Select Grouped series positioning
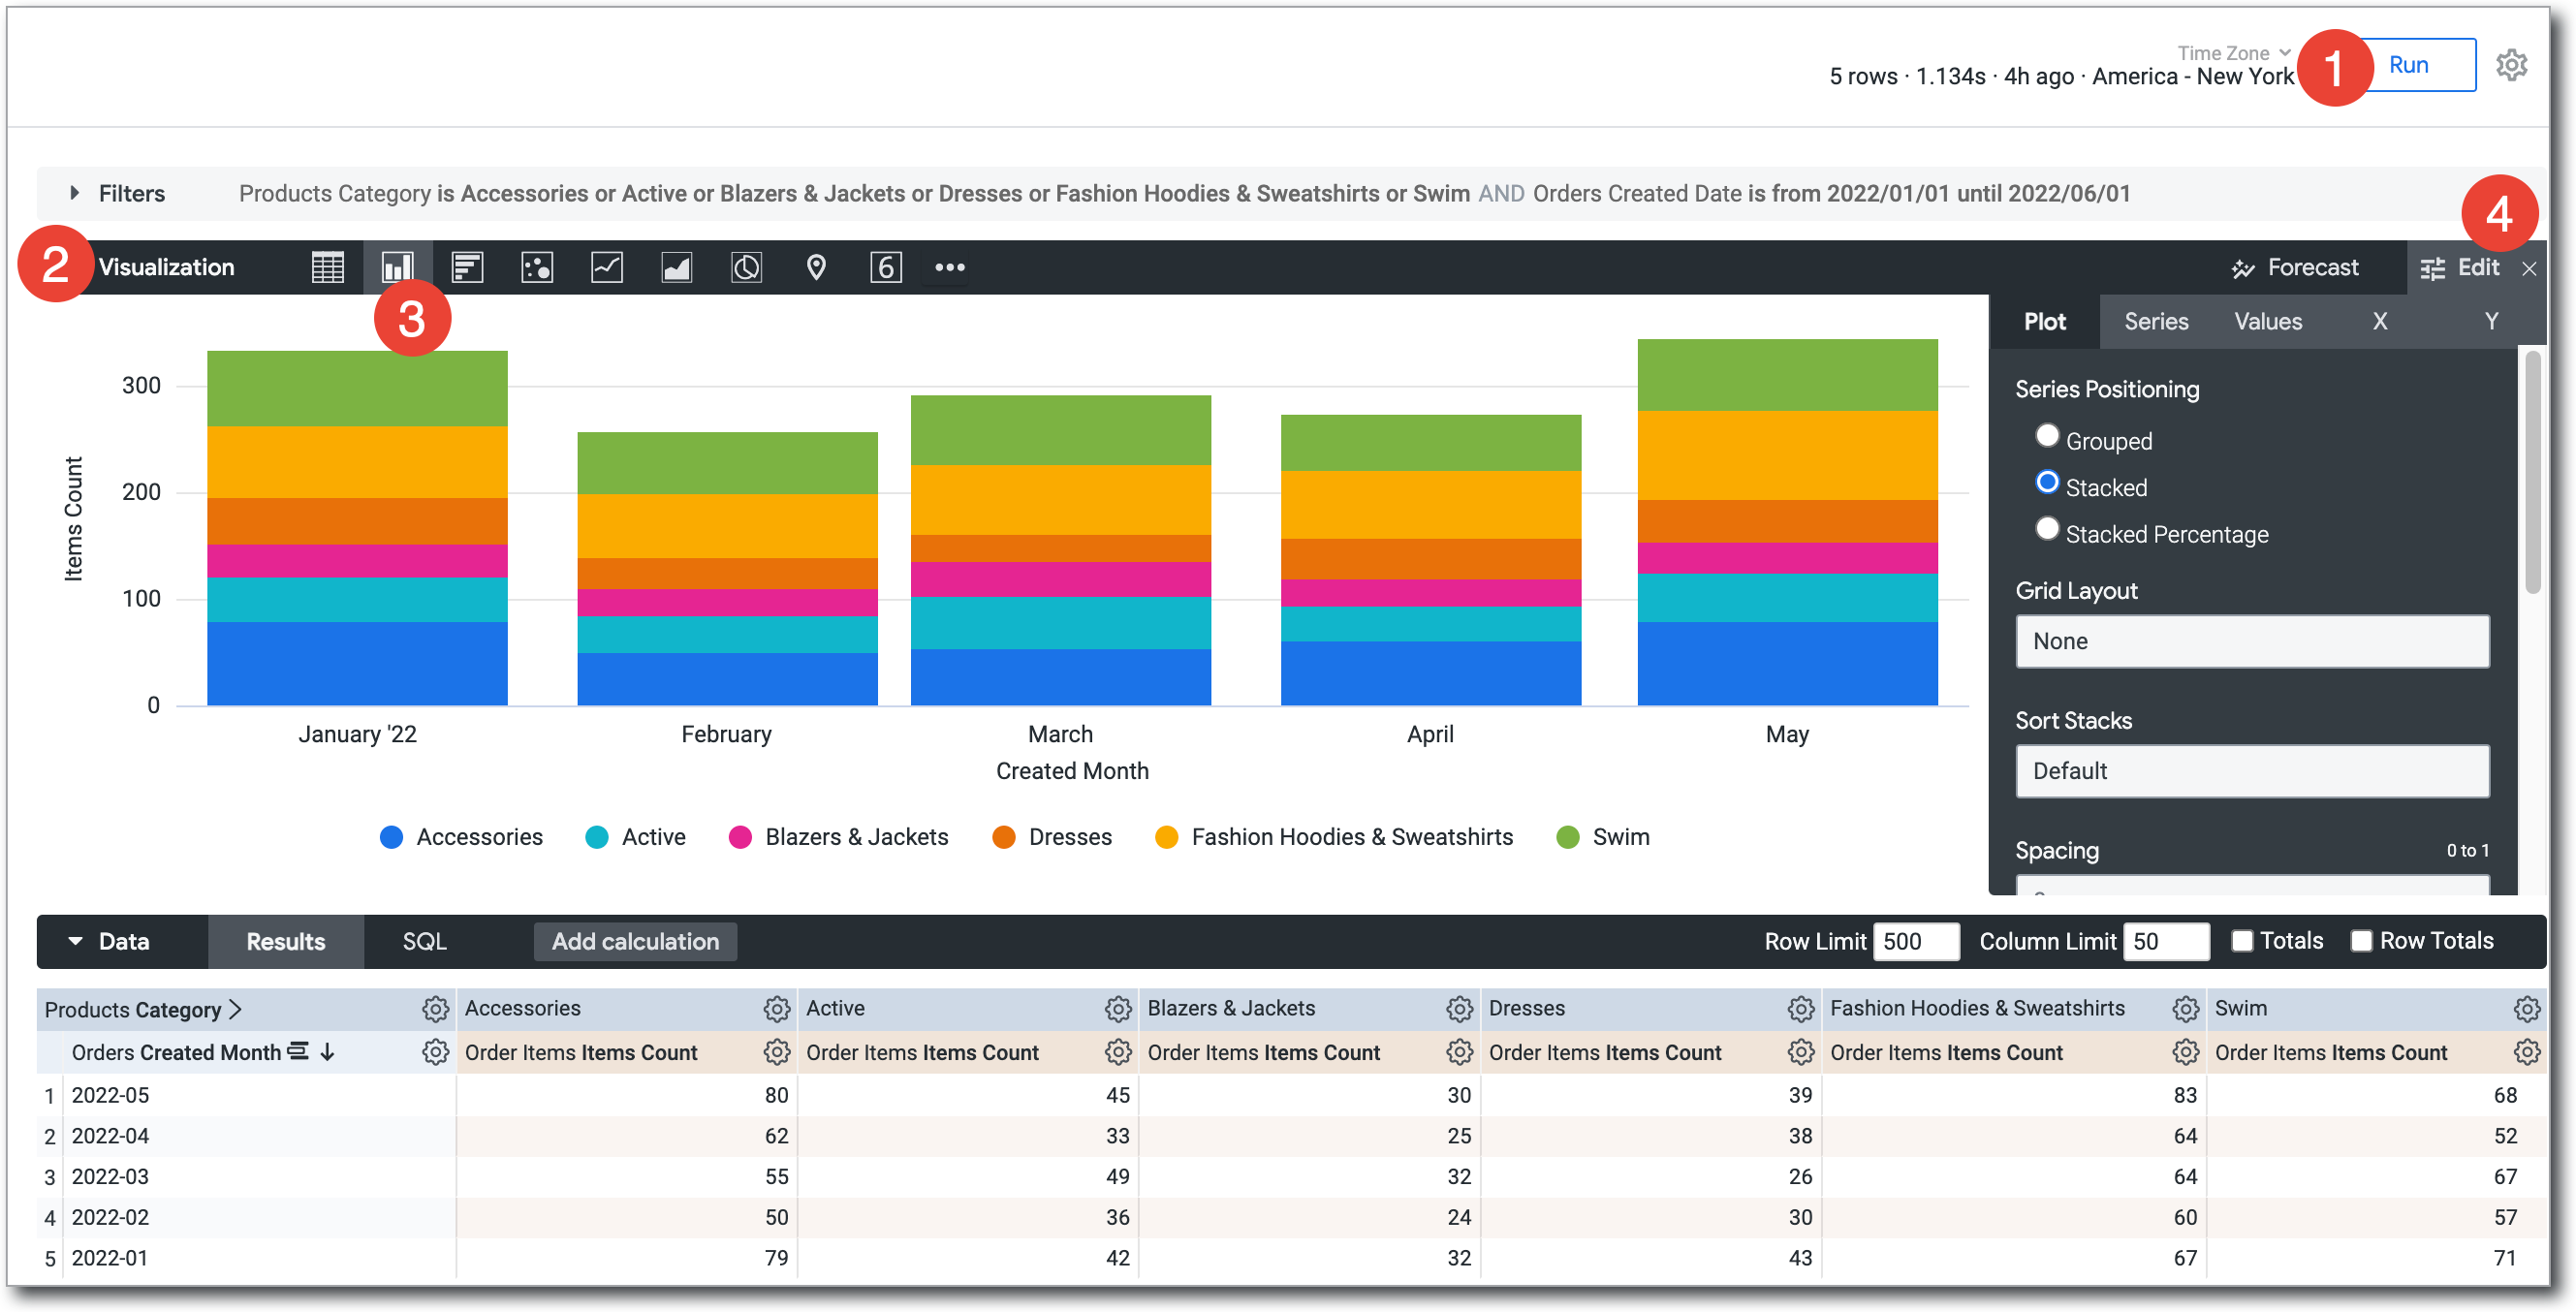This screenshot has height=1312, width=2576. [2047, 436]
